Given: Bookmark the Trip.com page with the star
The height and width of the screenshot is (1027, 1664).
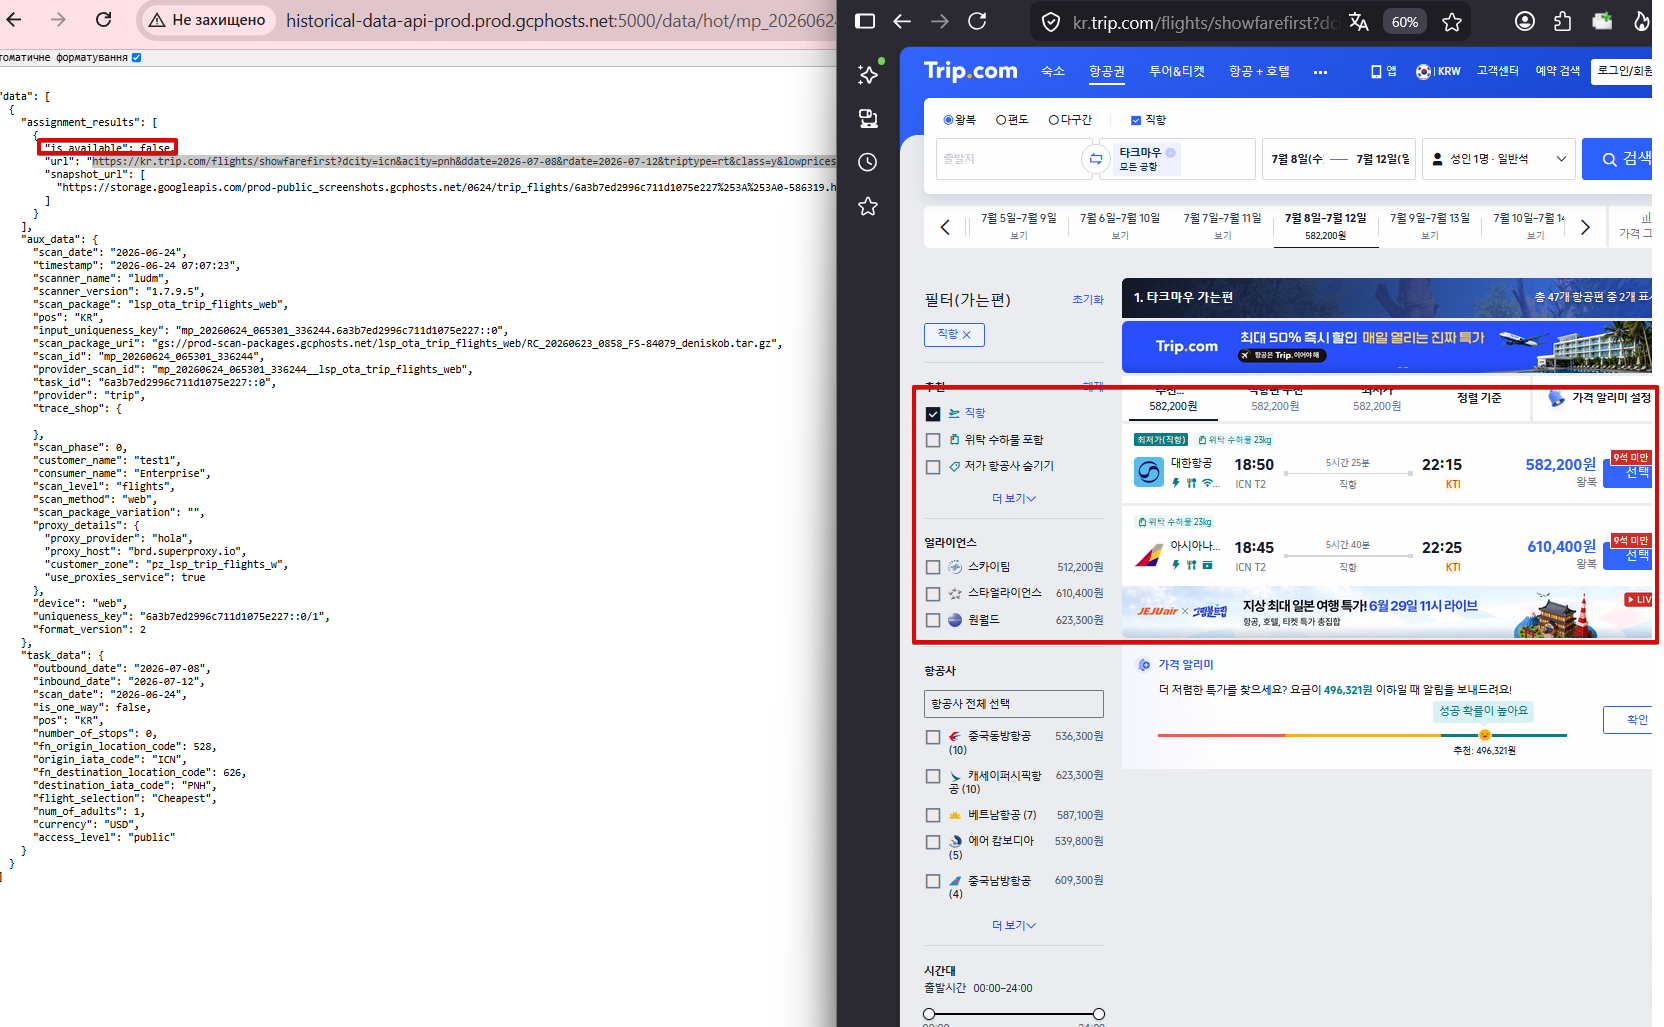Looking at the screenshot, I should (1452, 22).
